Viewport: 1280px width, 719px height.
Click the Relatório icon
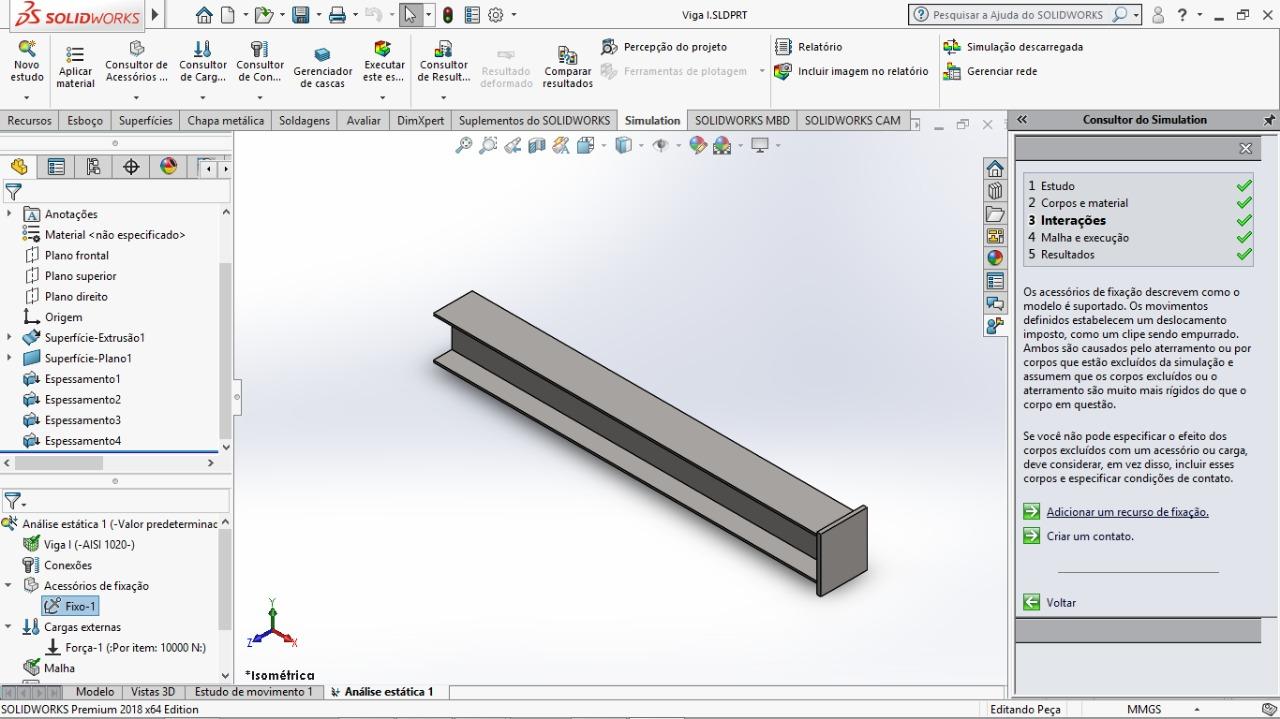point(785,47)
